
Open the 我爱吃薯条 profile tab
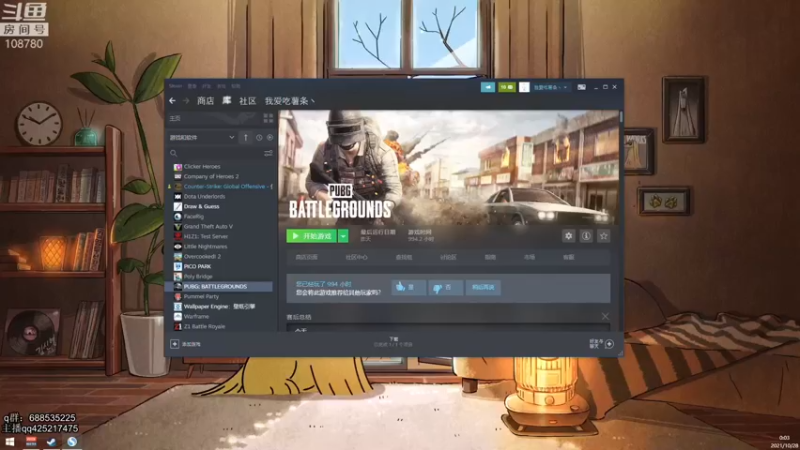click(x=289, y=101)
